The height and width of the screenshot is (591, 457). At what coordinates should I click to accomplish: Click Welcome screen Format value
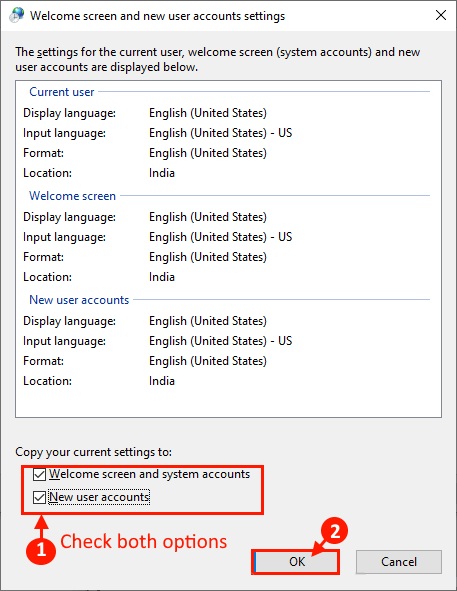point(208,257)
